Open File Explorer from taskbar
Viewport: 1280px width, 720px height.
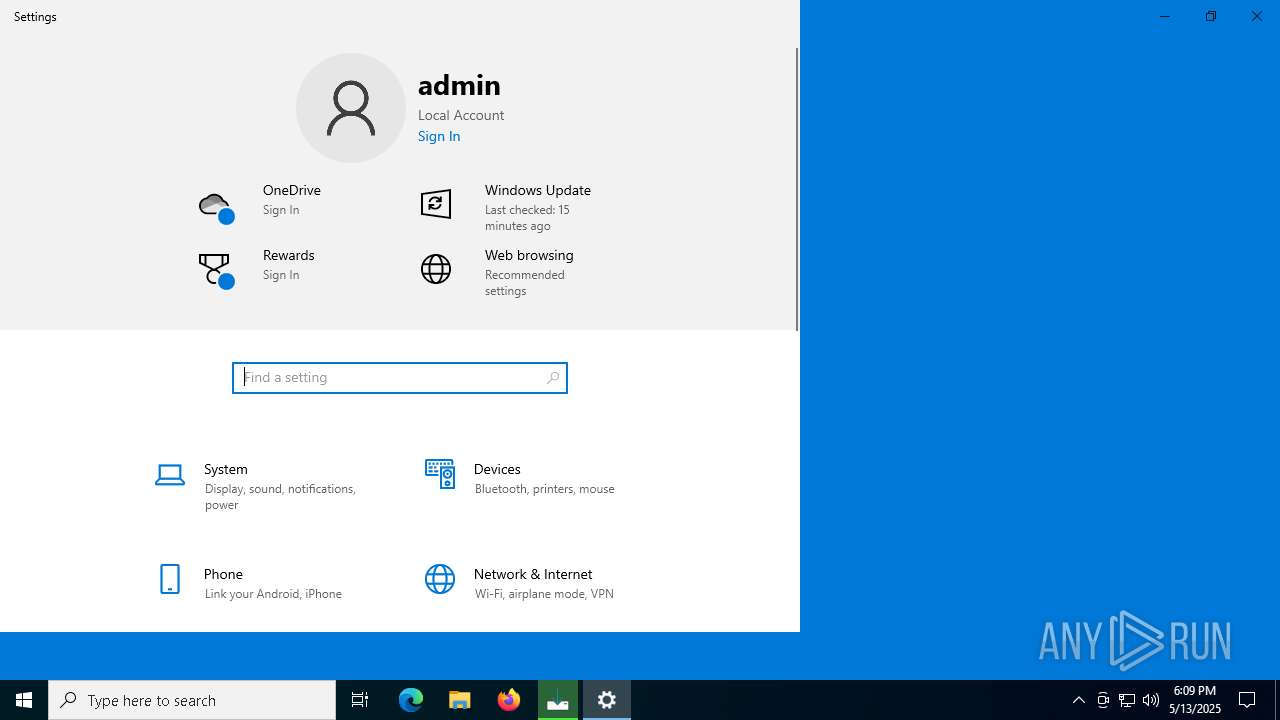[x=460, y=700]
